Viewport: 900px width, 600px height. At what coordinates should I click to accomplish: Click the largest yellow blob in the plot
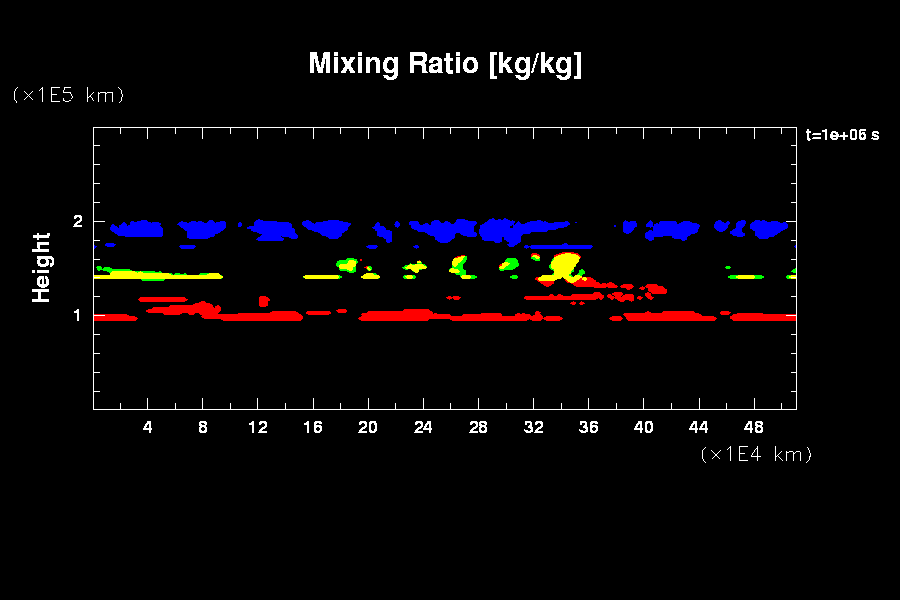pyautogui.click(x=564, y=266)
